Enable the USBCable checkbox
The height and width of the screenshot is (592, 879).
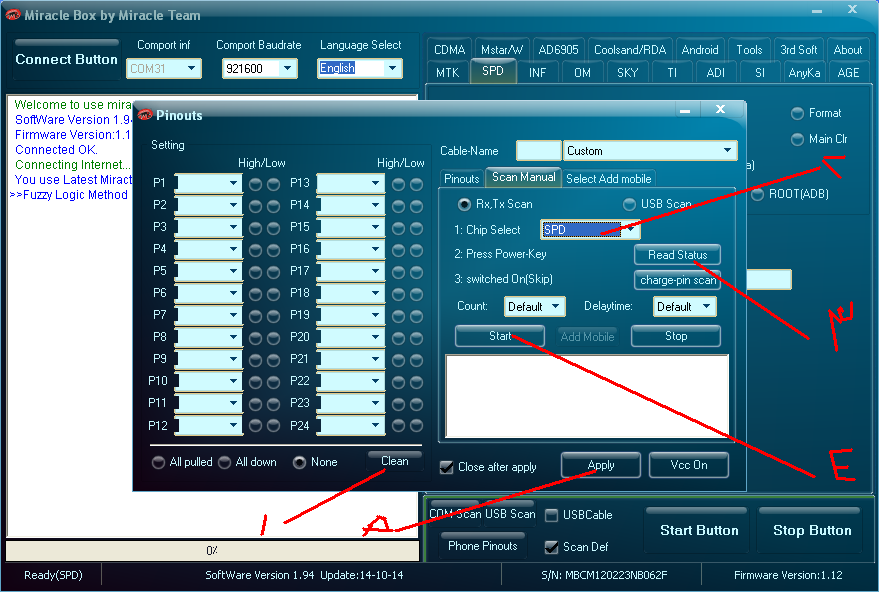552,515
